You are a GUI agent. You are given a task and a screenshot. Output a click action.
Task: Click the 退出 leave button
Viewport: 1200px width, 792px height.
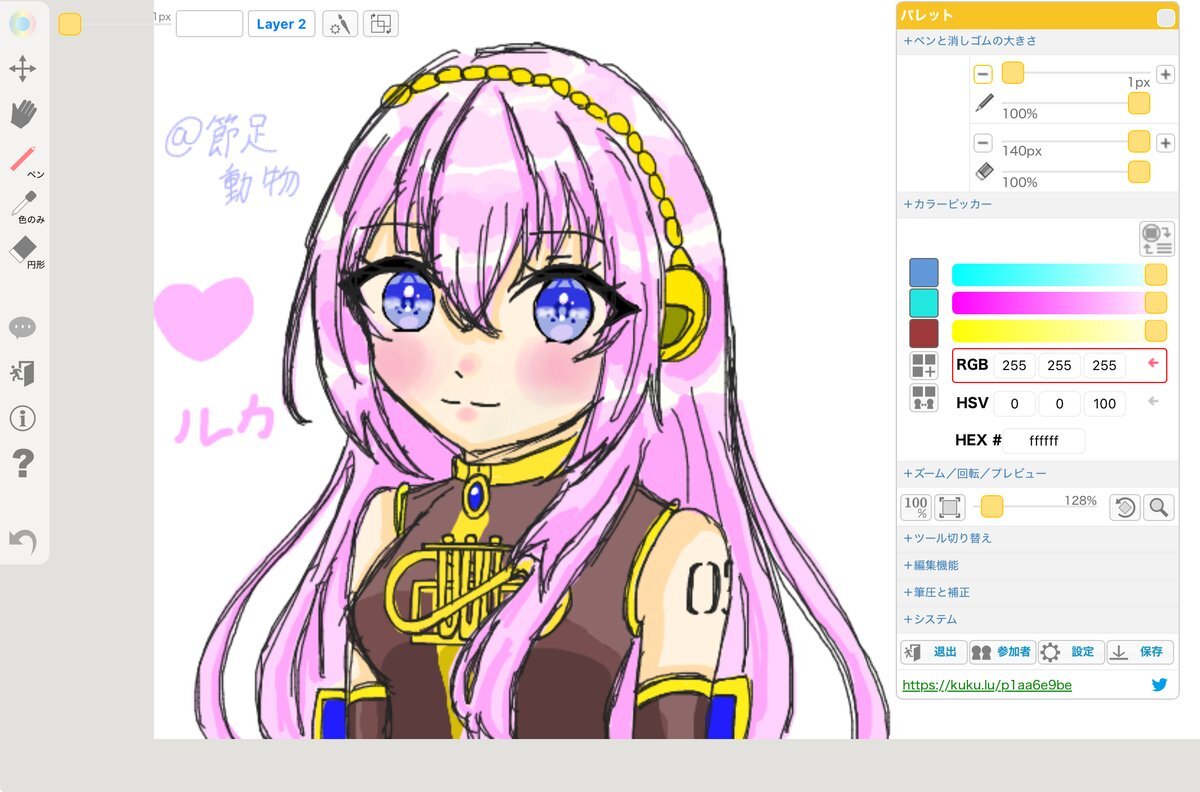934,652
